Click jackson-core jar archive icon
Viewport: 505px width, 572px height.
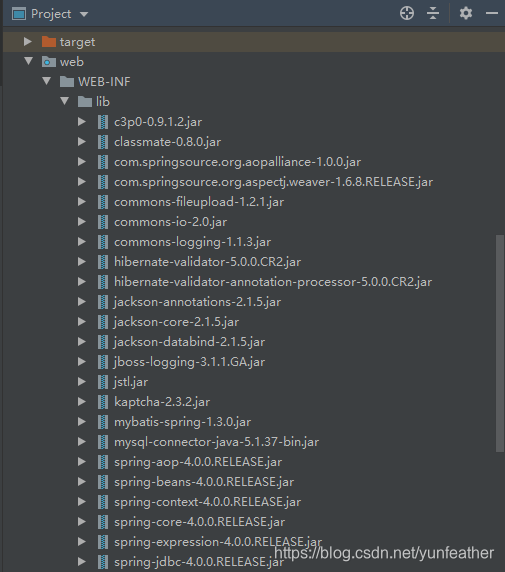click(x=103, y=322)
